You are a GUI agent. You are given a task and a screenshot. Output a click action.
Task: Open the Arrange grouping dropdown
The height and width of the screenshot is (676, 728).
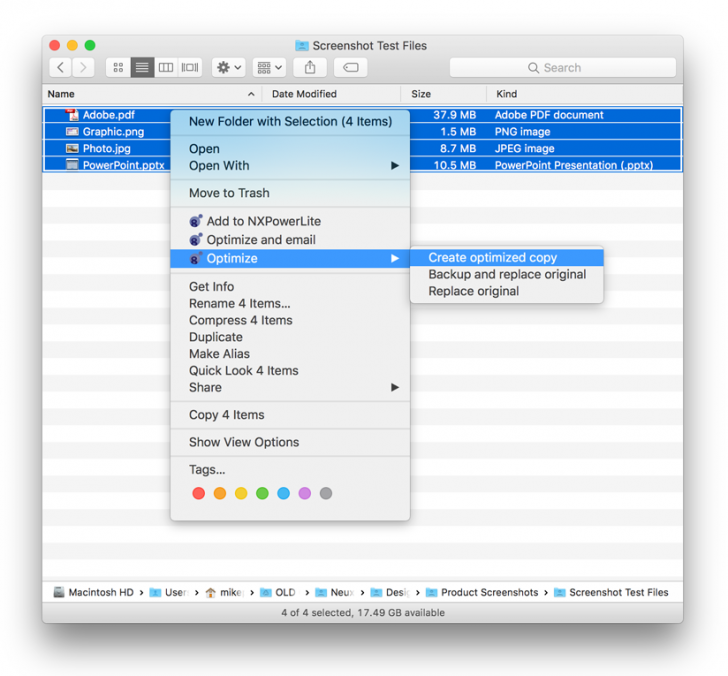269,68
